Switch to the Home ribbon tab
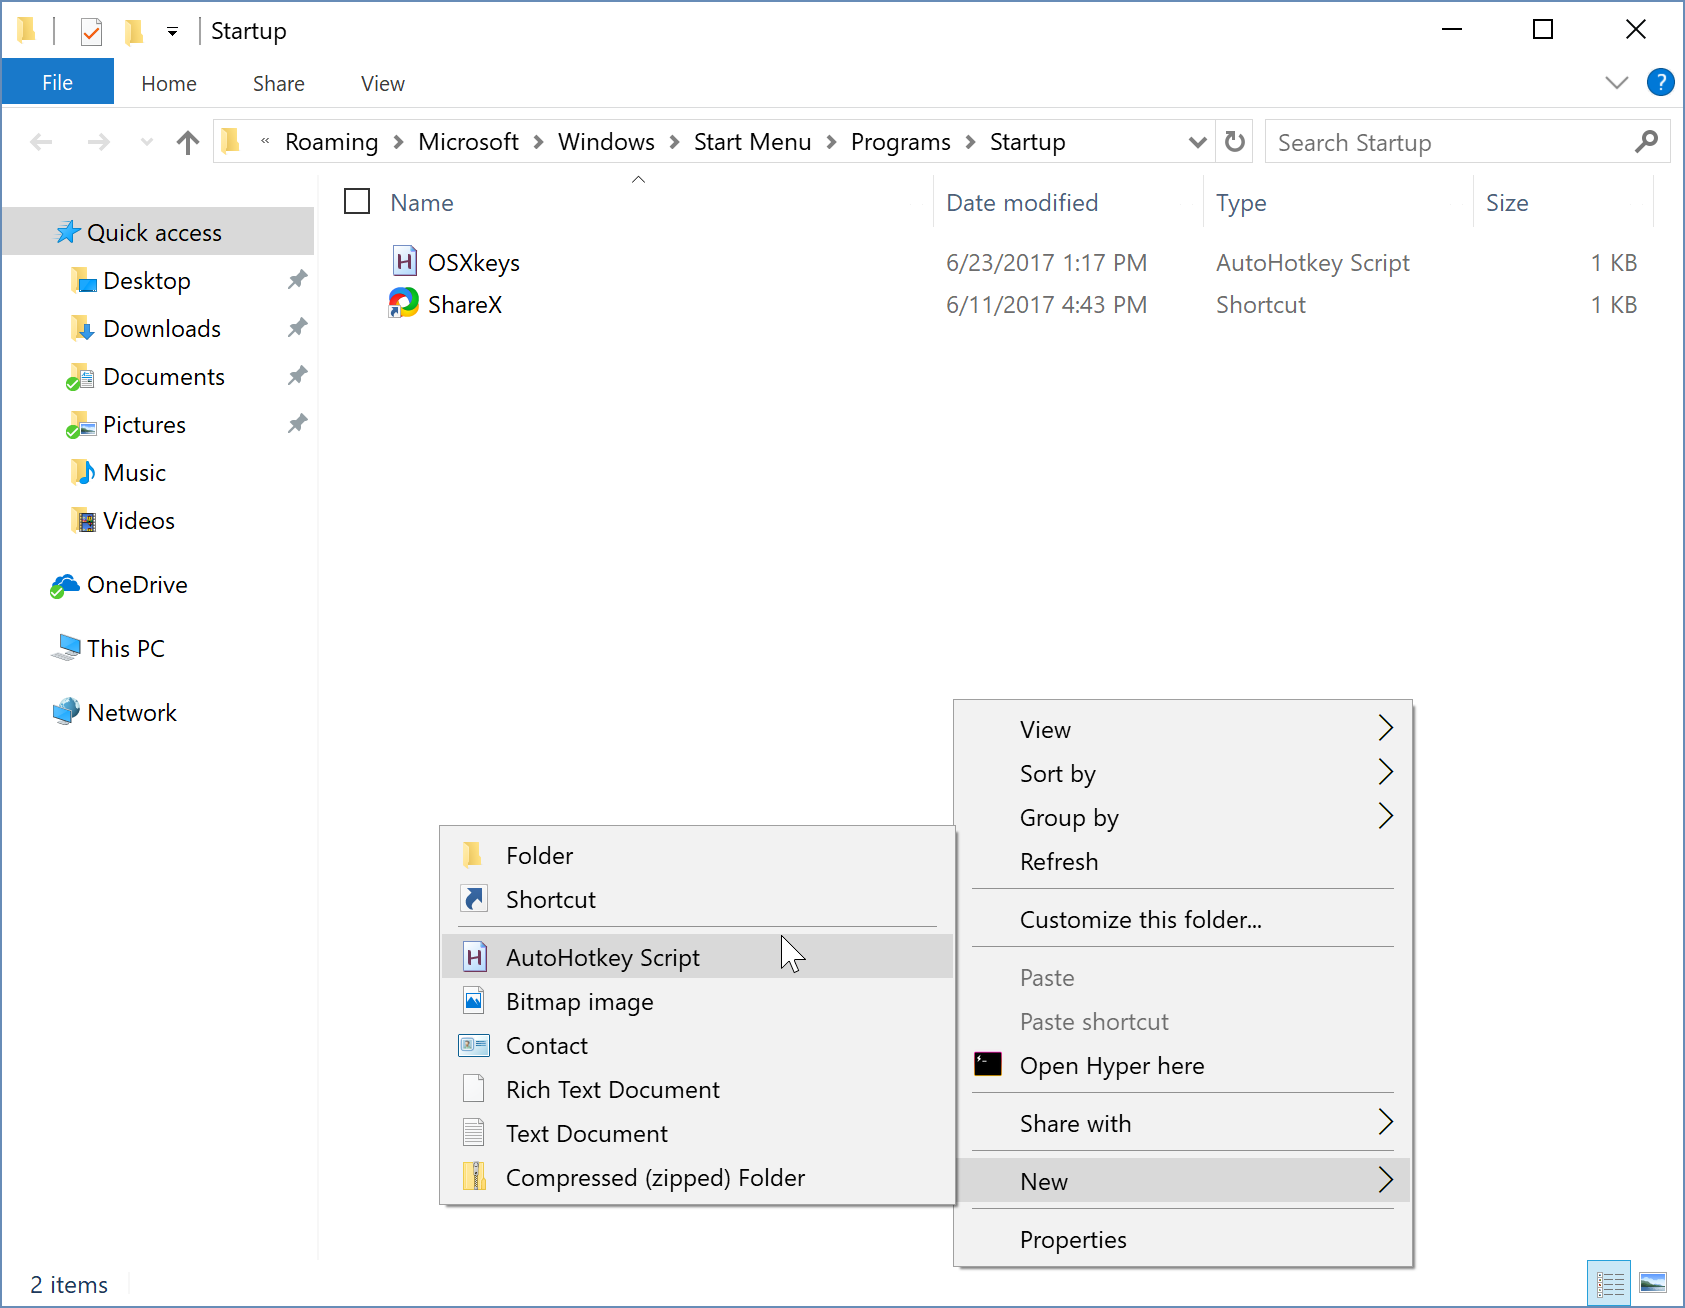The height and width of the screenshot is (1308, 1685). pyautogui.click(x=169, y=83)
